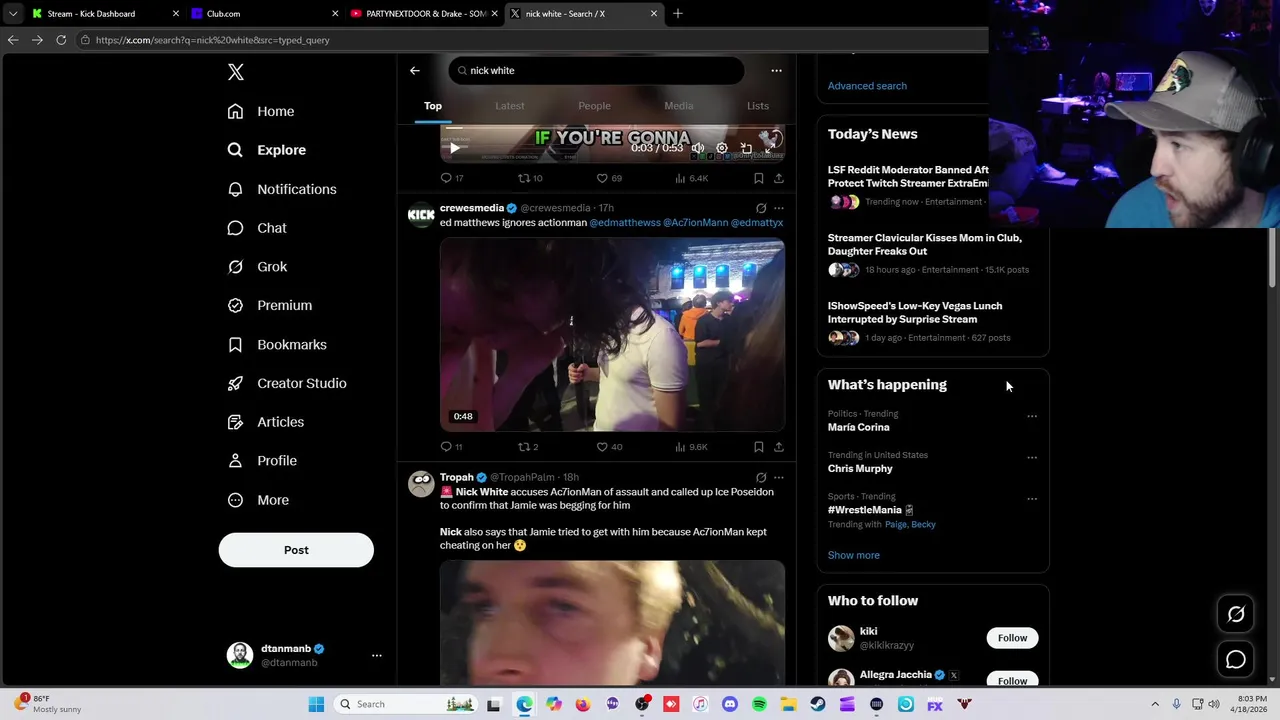This screenshot has height=720, width=1280.
Task: Repost the post with 10 reposts
Action: click(530, 178)
